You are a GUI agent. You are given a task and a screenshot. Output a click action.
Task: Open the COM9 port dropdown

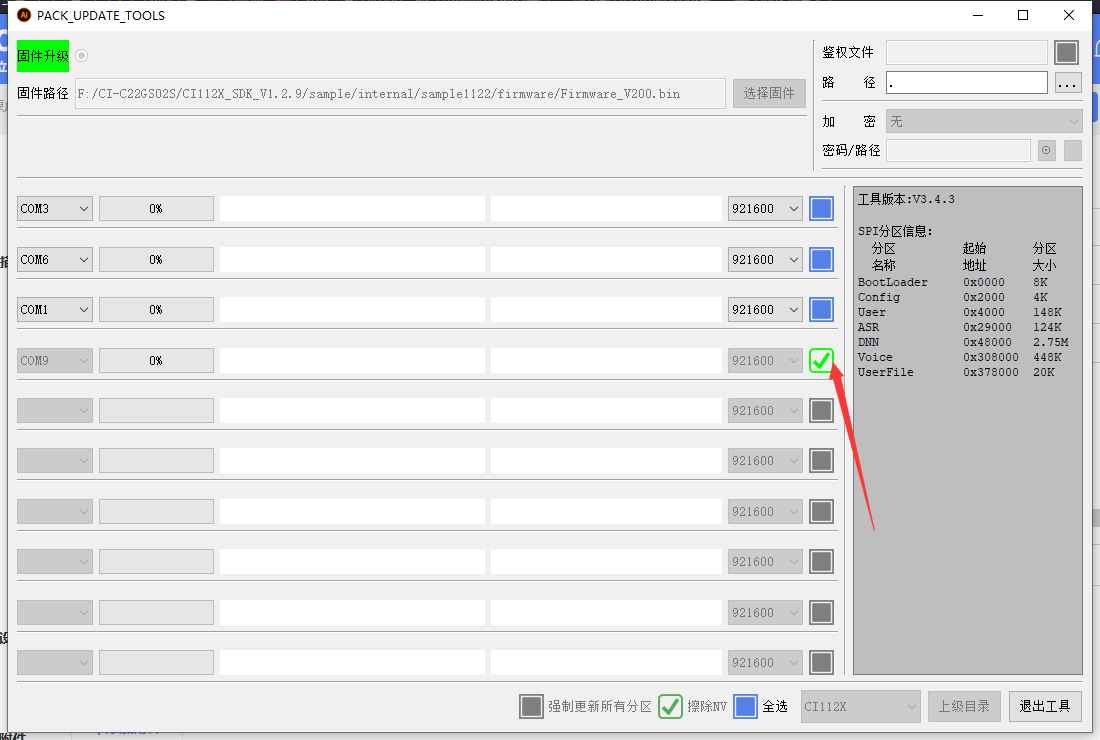(x=55, y=361)
